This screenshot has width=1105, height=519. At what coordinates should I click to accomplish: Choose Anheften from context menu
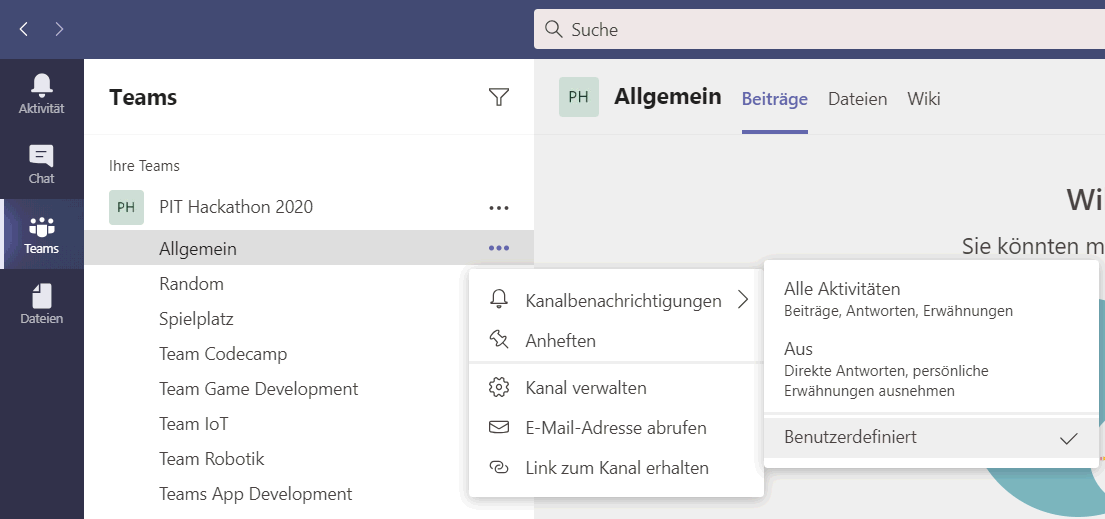(x=617, y=341)
